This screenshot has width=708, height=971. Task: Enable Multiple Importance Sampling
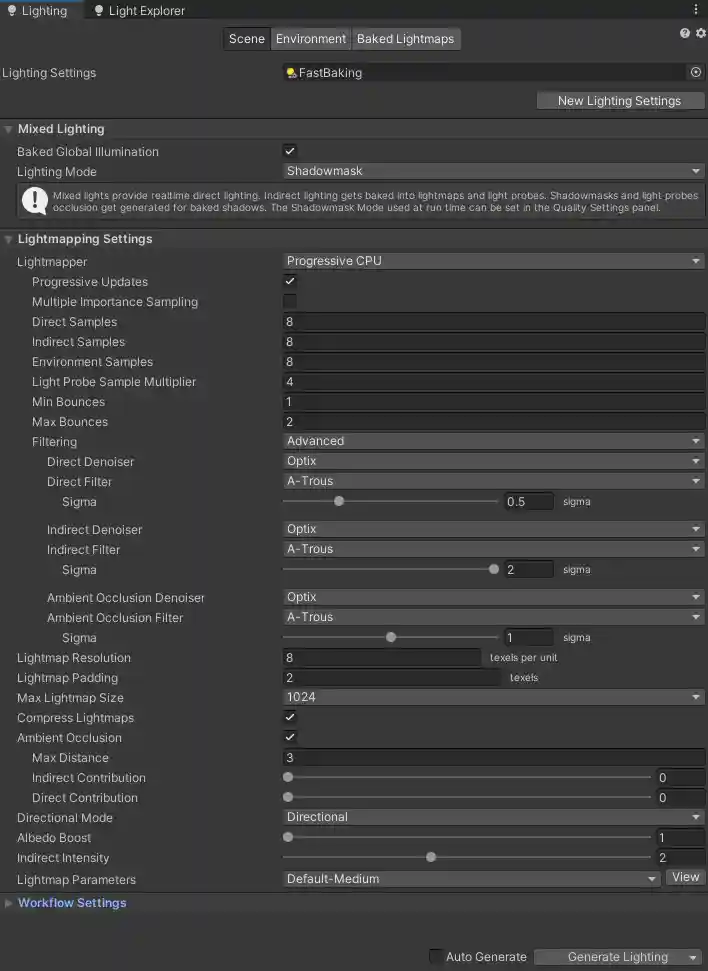tap(289, 301)
